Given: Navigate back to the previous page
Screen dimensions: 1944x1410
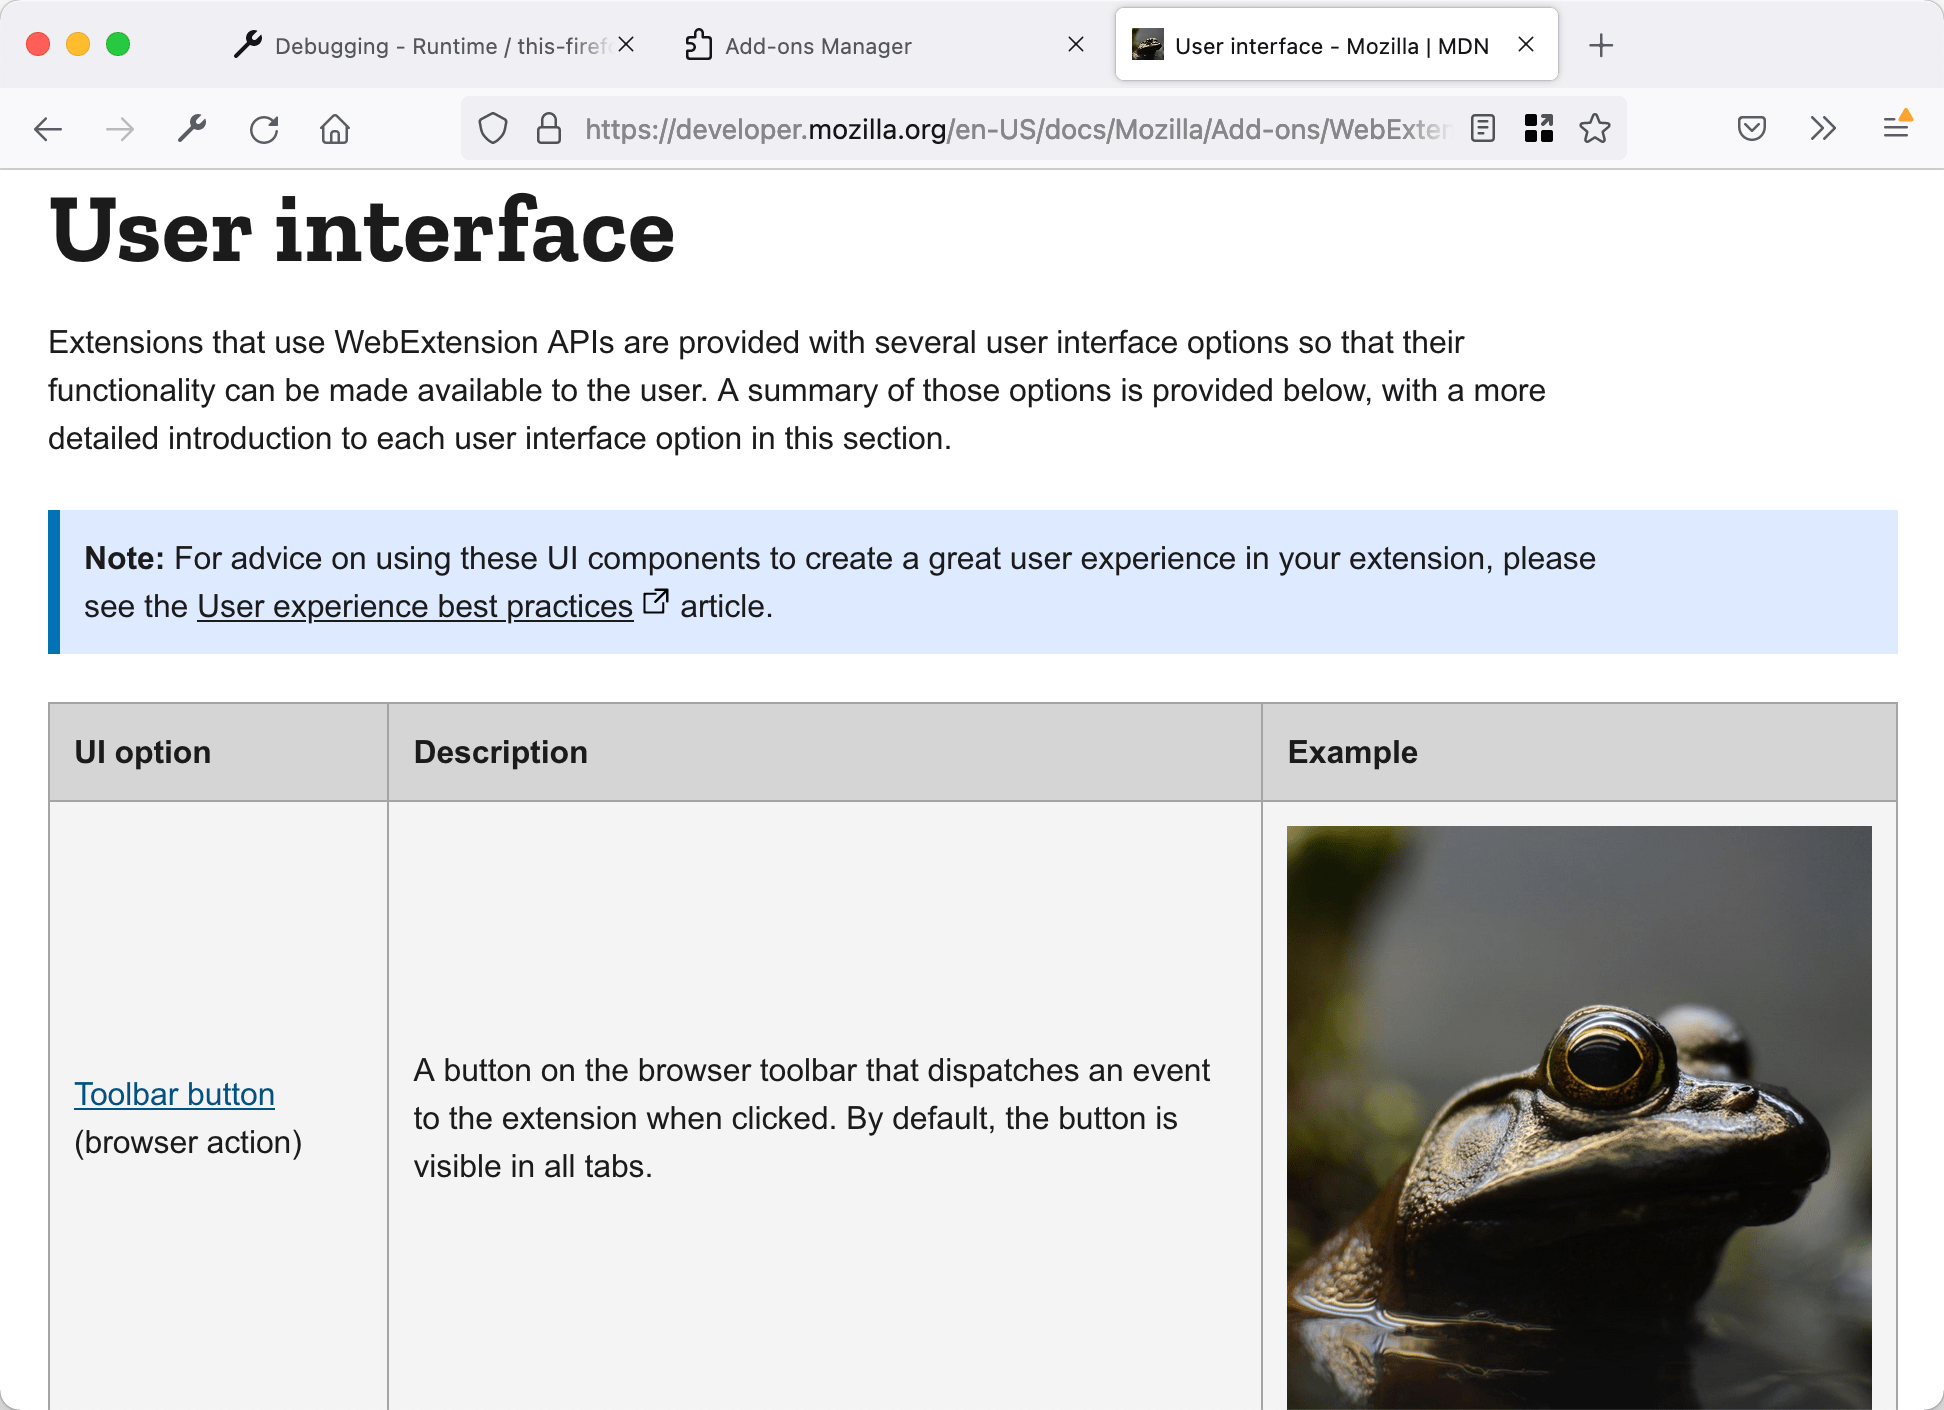Looking at the screenshot, I should click(48, 128).
